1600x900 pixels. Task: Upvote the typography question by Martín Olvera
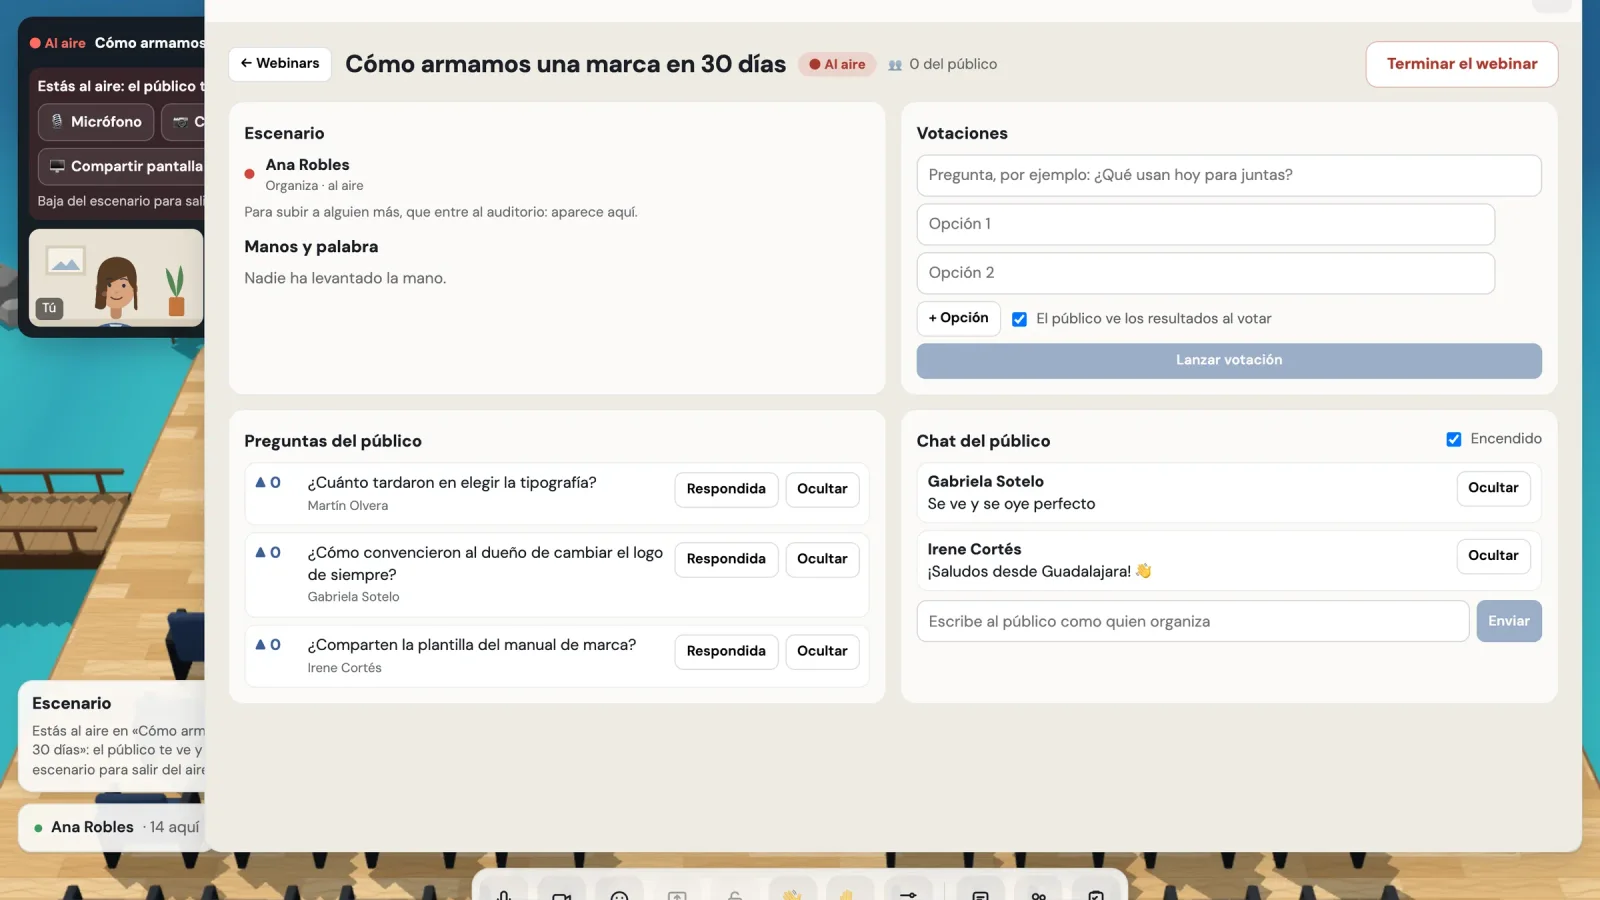click(x=267, y=483)
